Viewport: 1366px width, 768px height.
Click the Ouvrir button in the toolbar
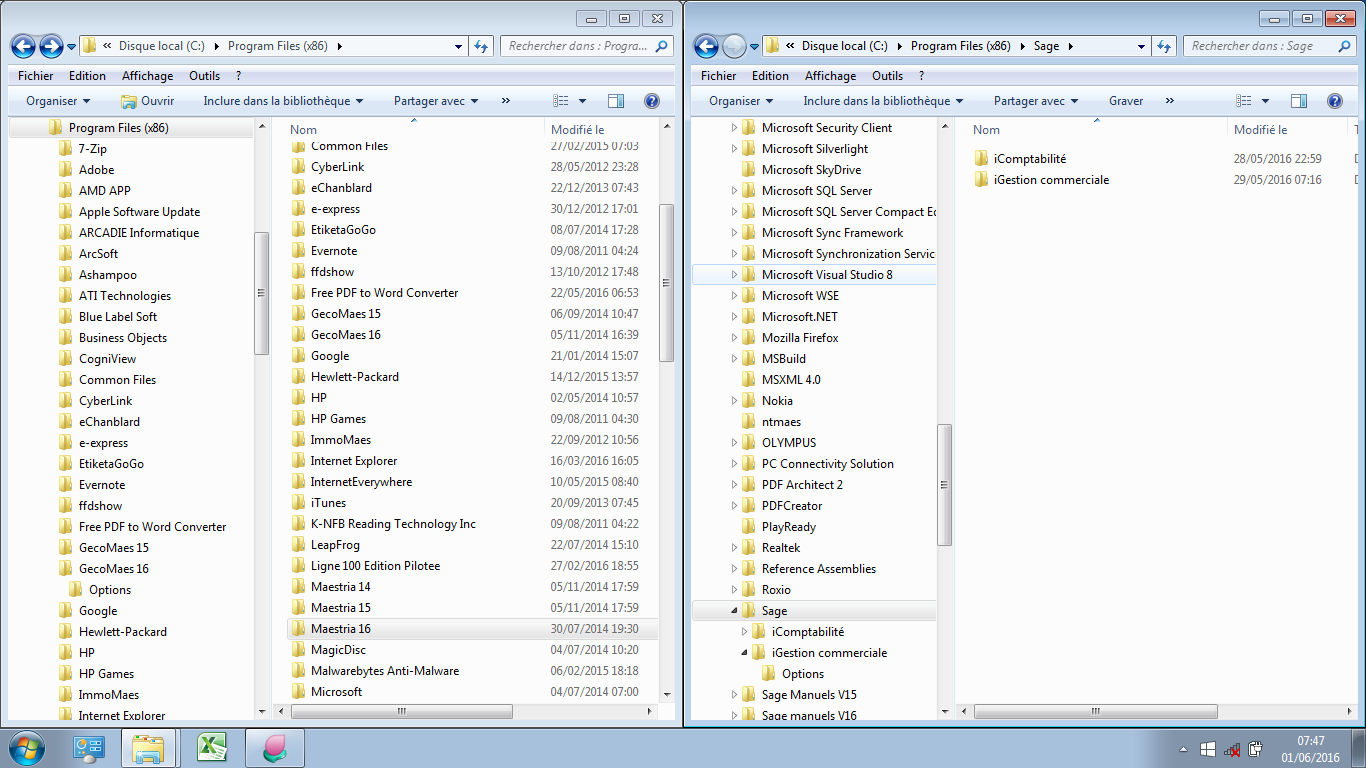[147, 101]
